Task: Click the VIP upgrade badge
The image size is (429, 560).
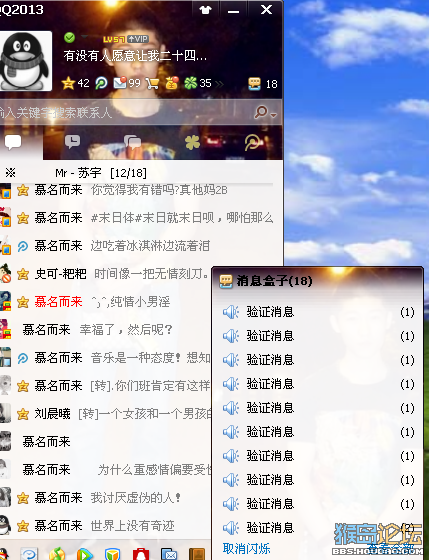Action: tap(138, 39)
